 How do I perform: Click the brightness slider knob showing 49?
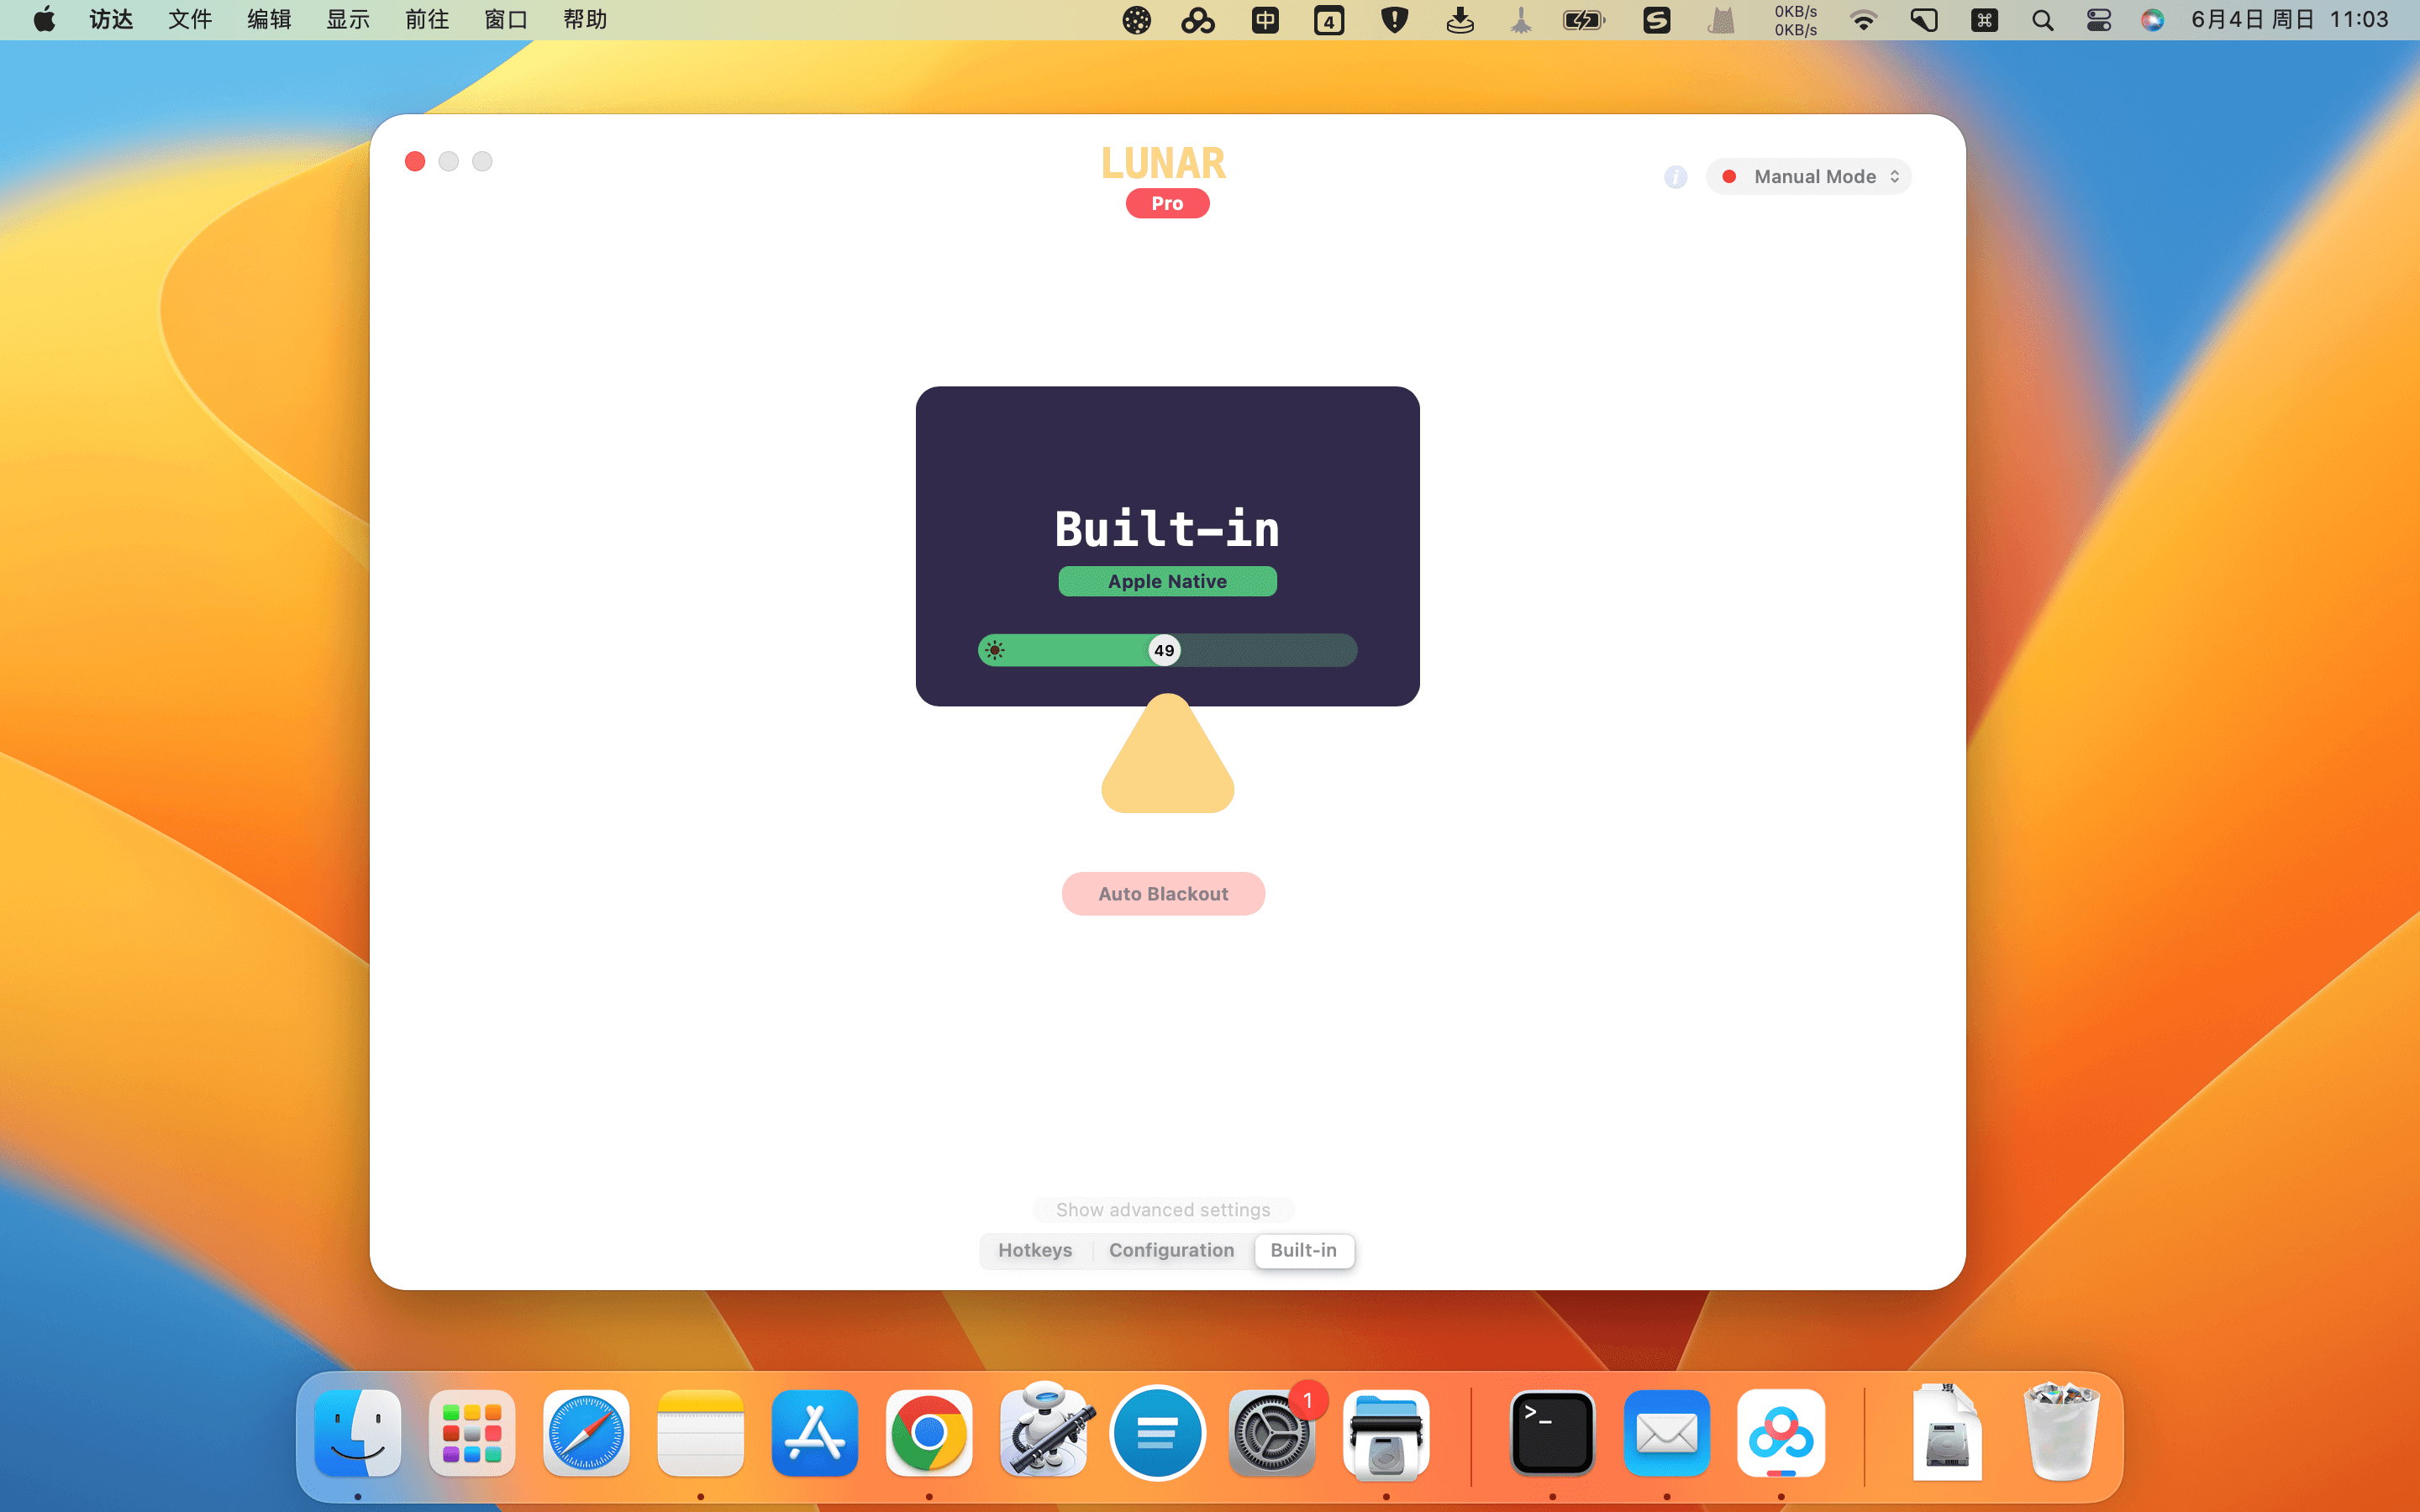(x=1164, y=651)
